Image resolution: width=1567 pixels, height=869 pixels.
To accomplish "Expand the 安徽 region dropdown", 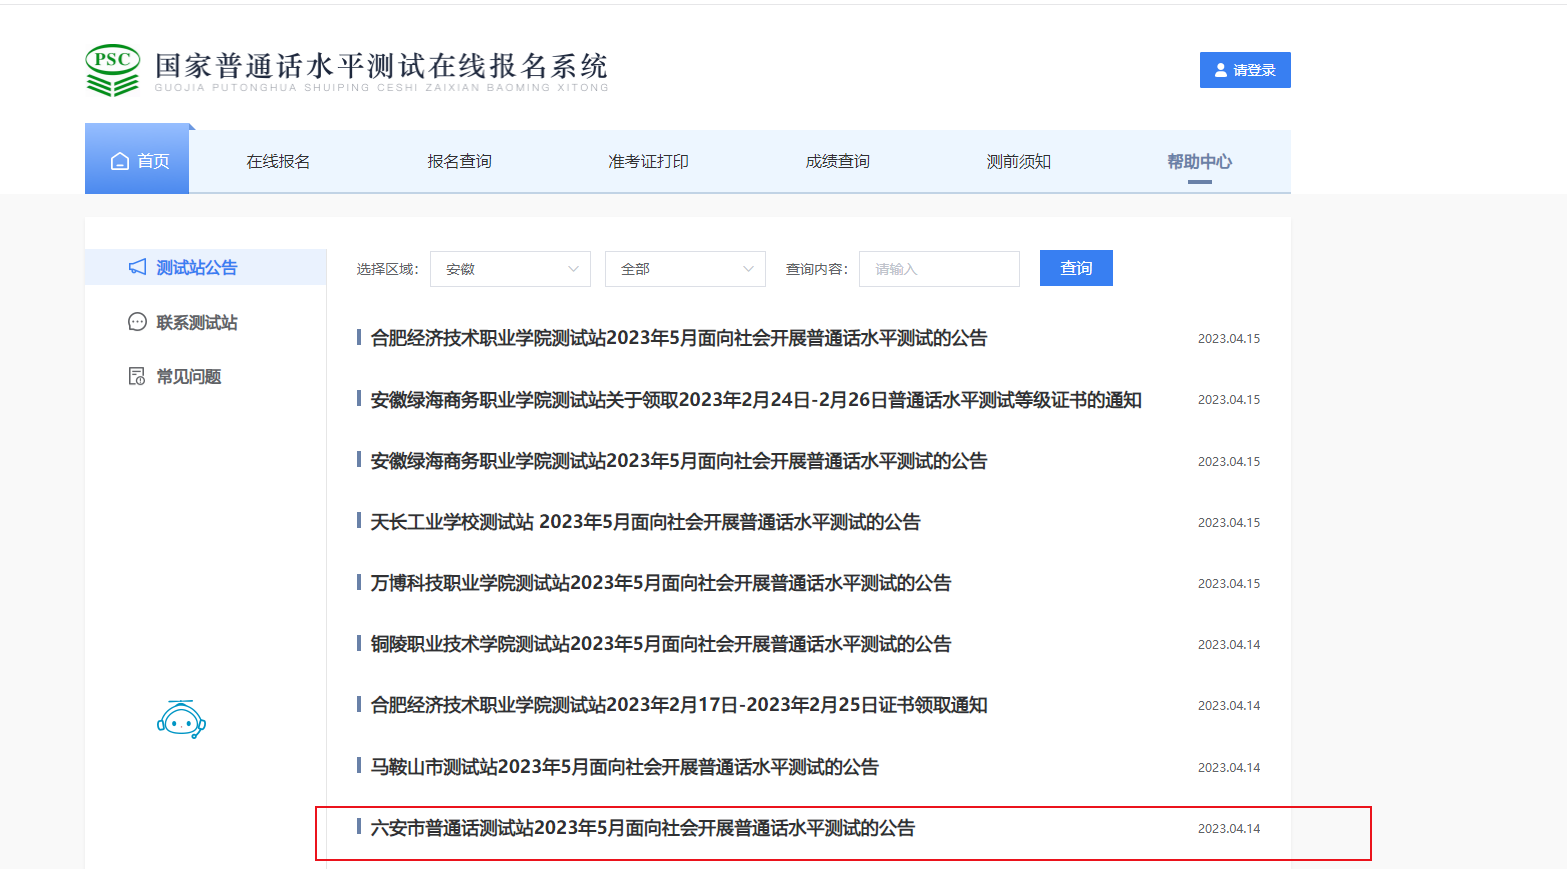I will pyautogui.click(x=510, y=269).
